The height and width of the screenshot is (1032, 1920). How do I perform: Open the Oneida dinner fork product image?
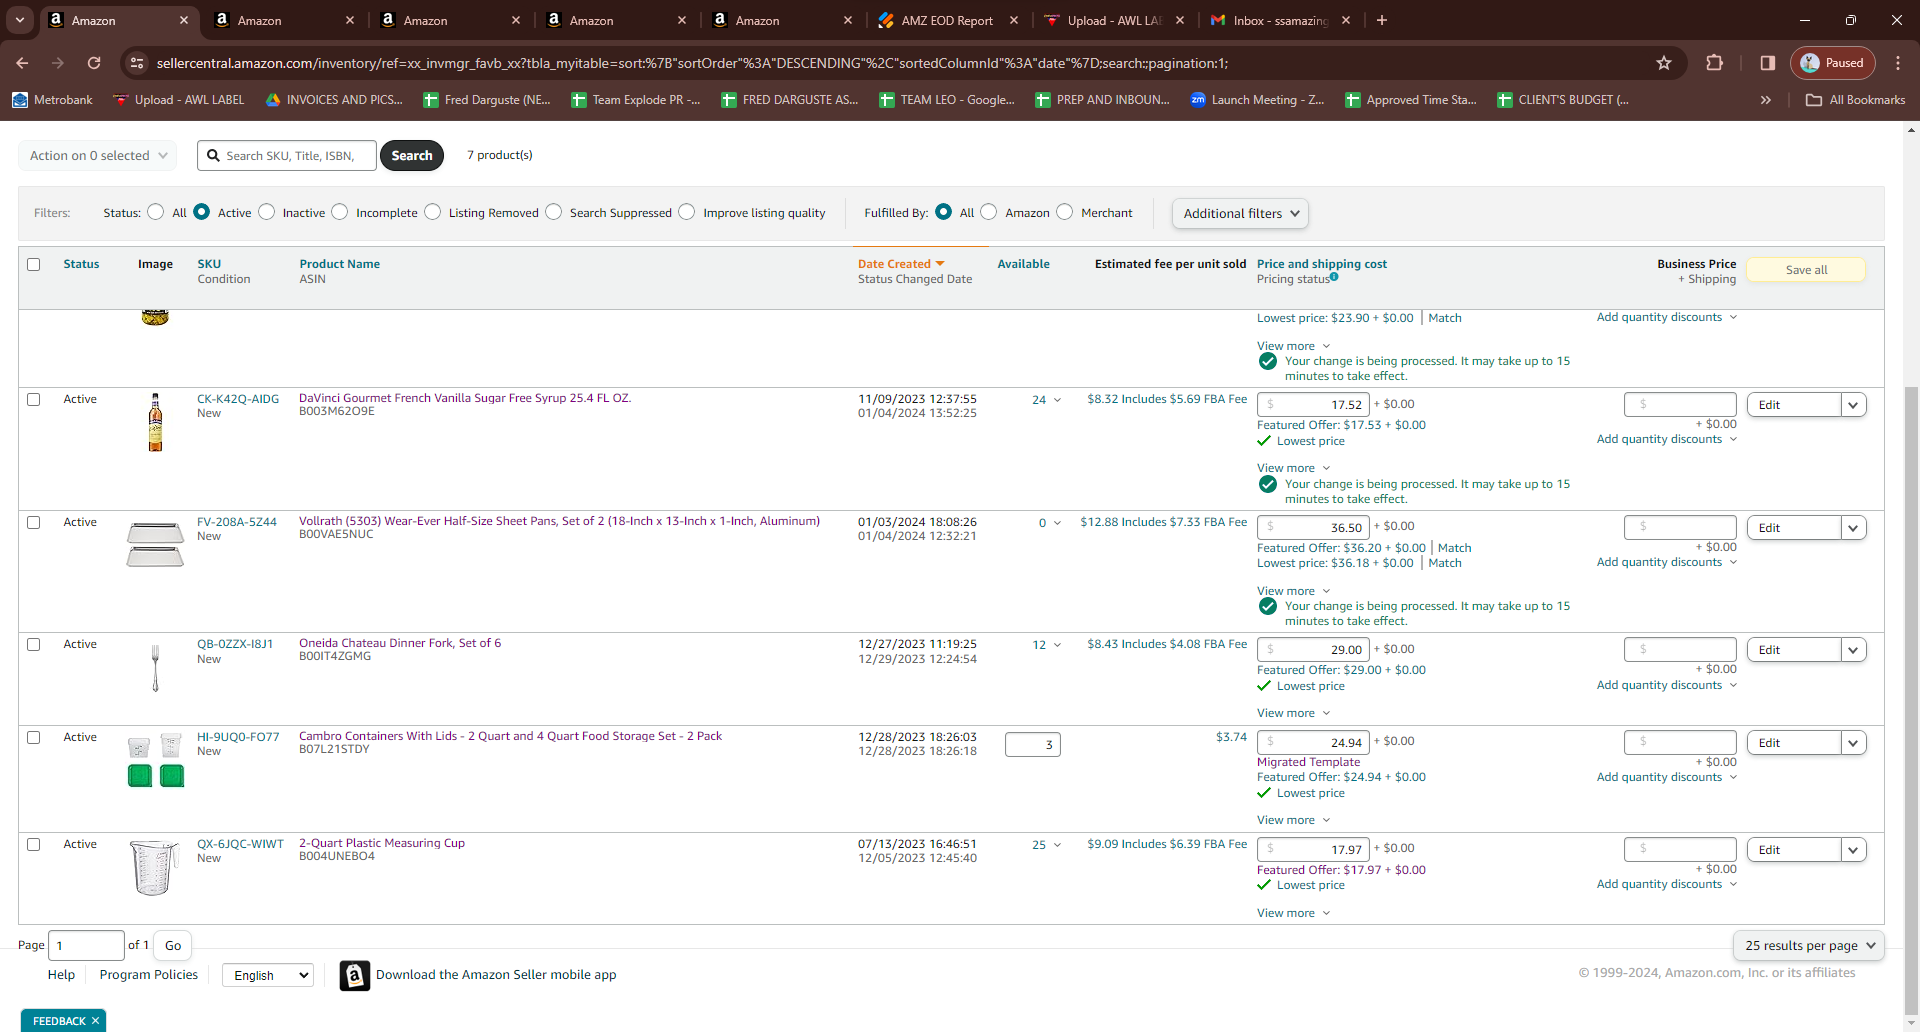coord(155,667)
